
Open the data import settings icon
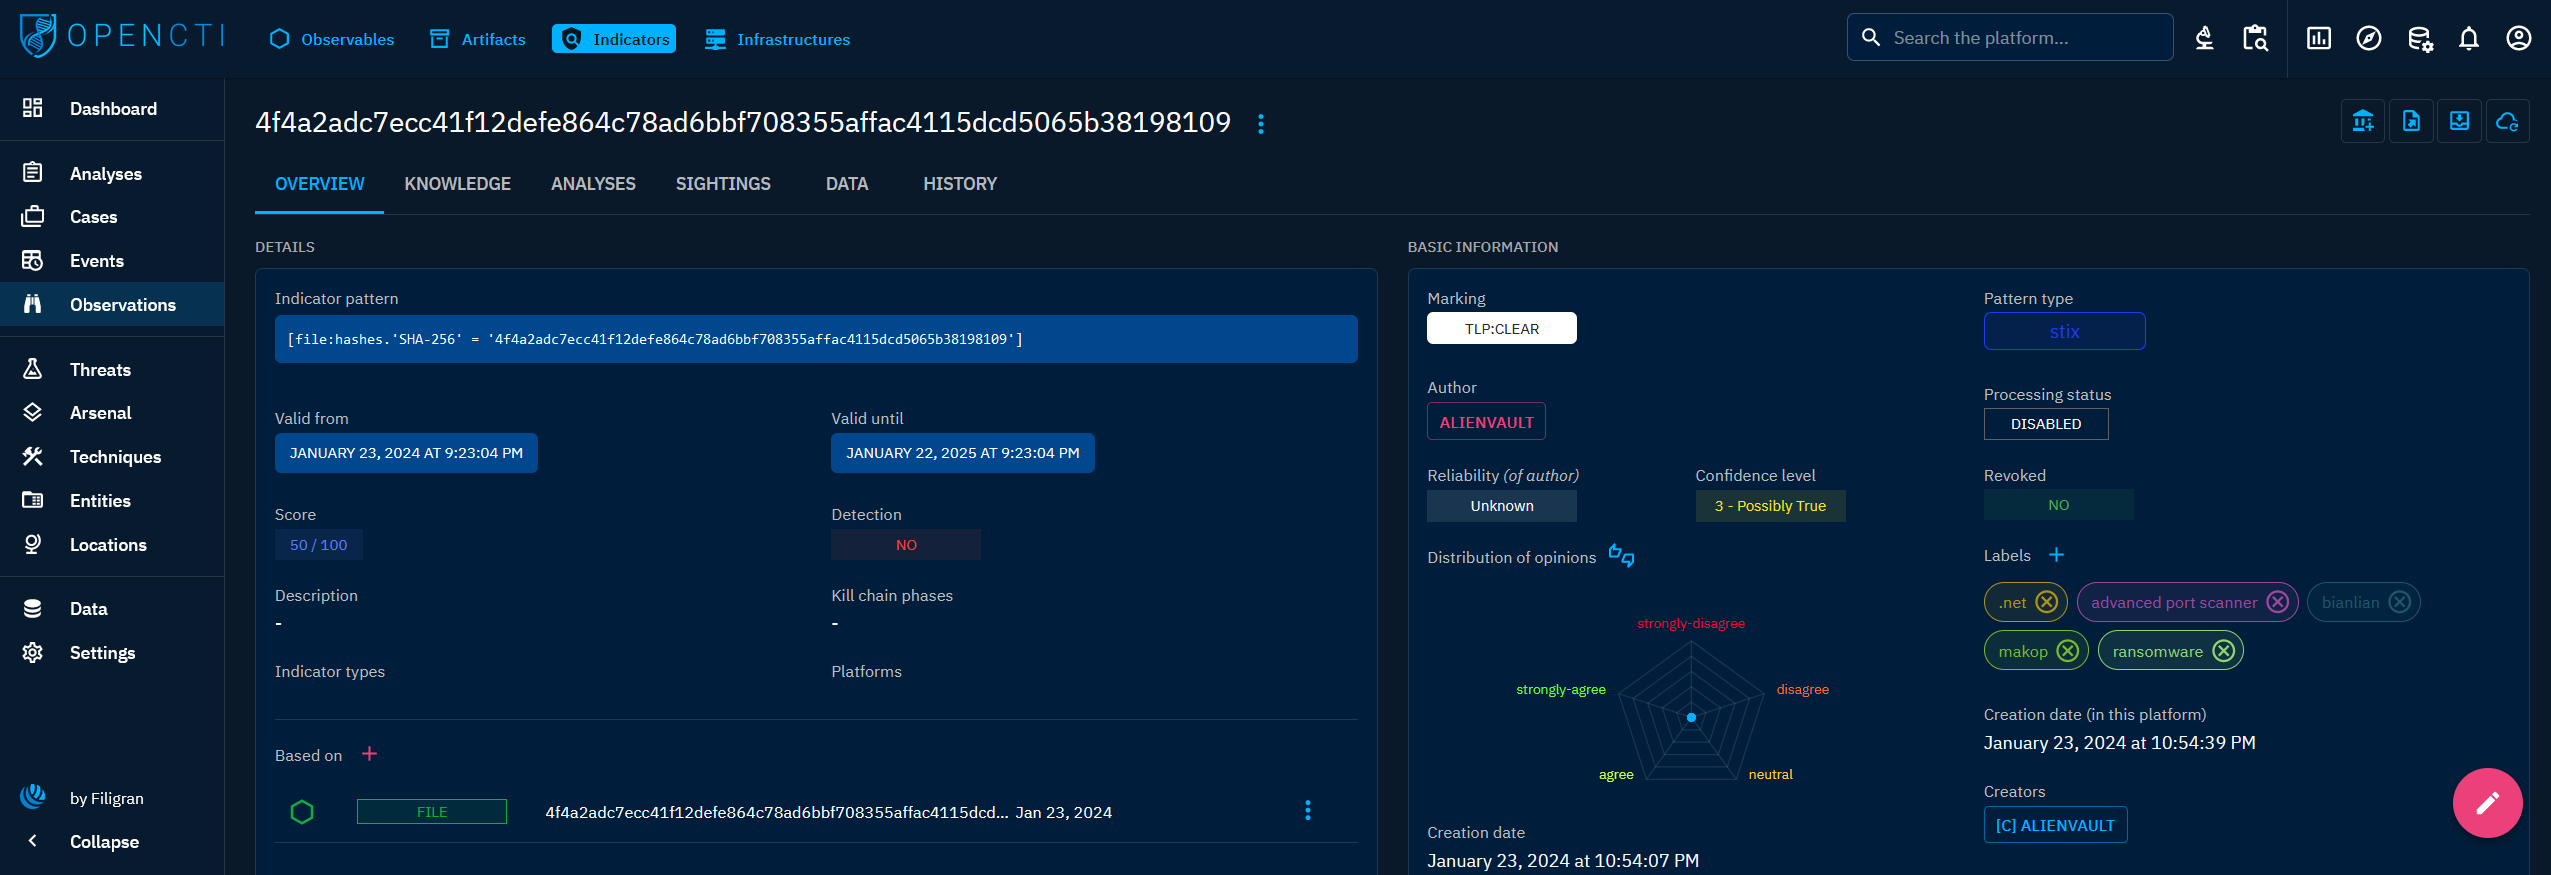(x=2419, y=39)
